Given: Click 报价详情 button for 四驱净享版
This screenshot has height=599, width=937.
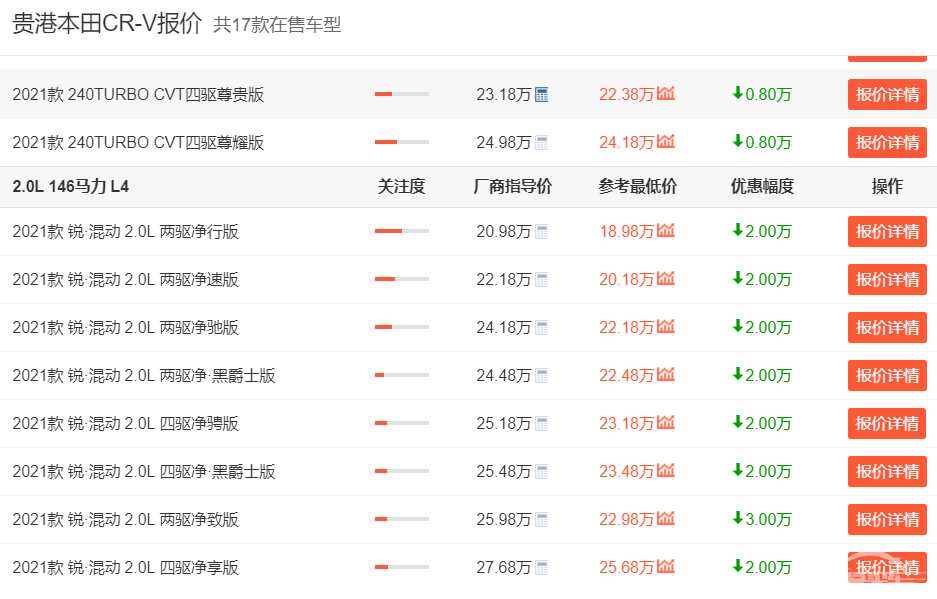Looking at the screenshot, I should 887,567.
